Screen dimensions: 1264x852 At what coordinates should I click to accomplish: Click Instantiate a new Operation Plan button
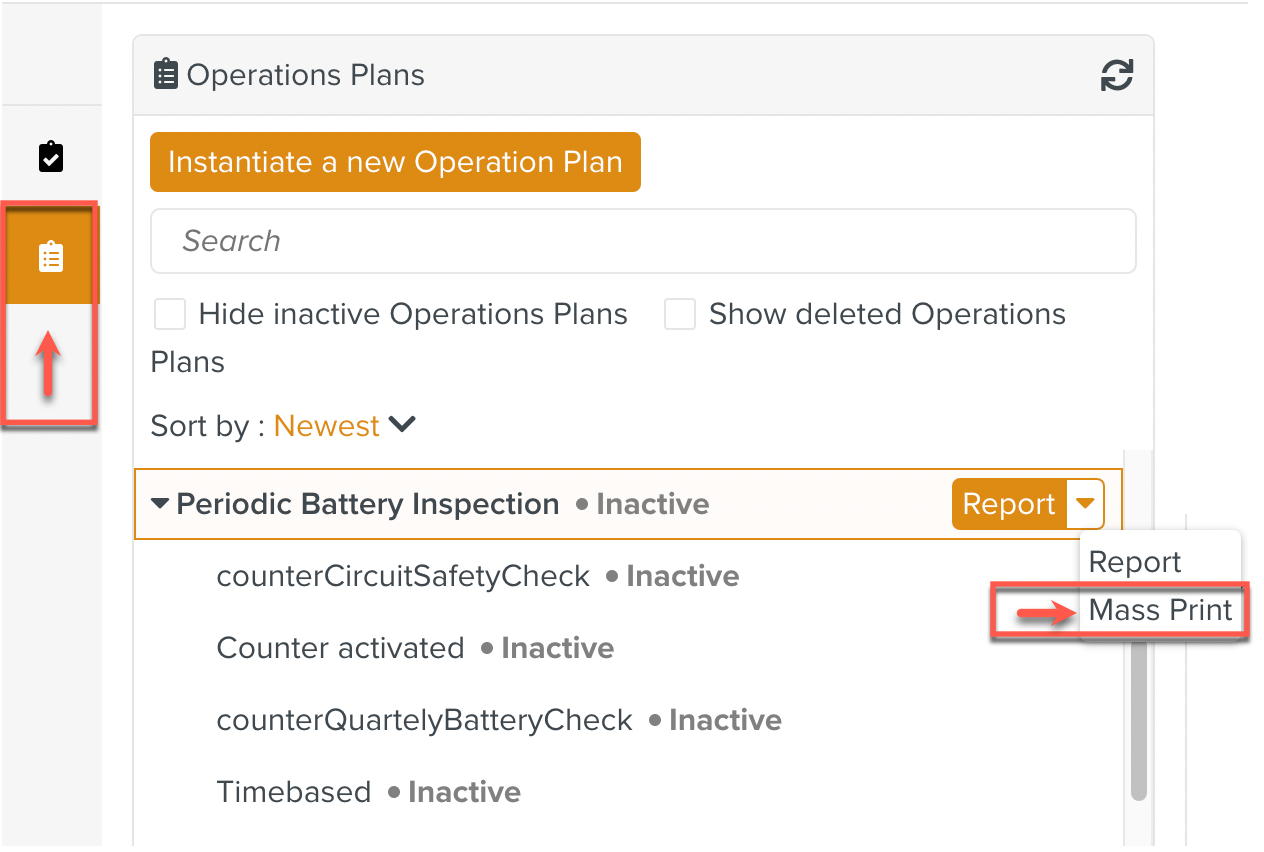[x=395, y=162]
